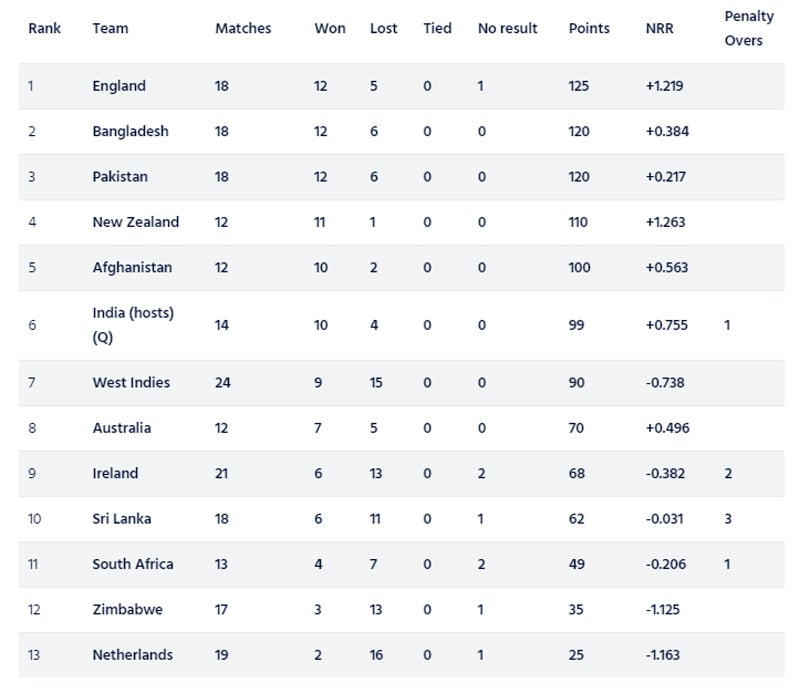
Task: Select the Points column header
Action: (x=589, y=28)
